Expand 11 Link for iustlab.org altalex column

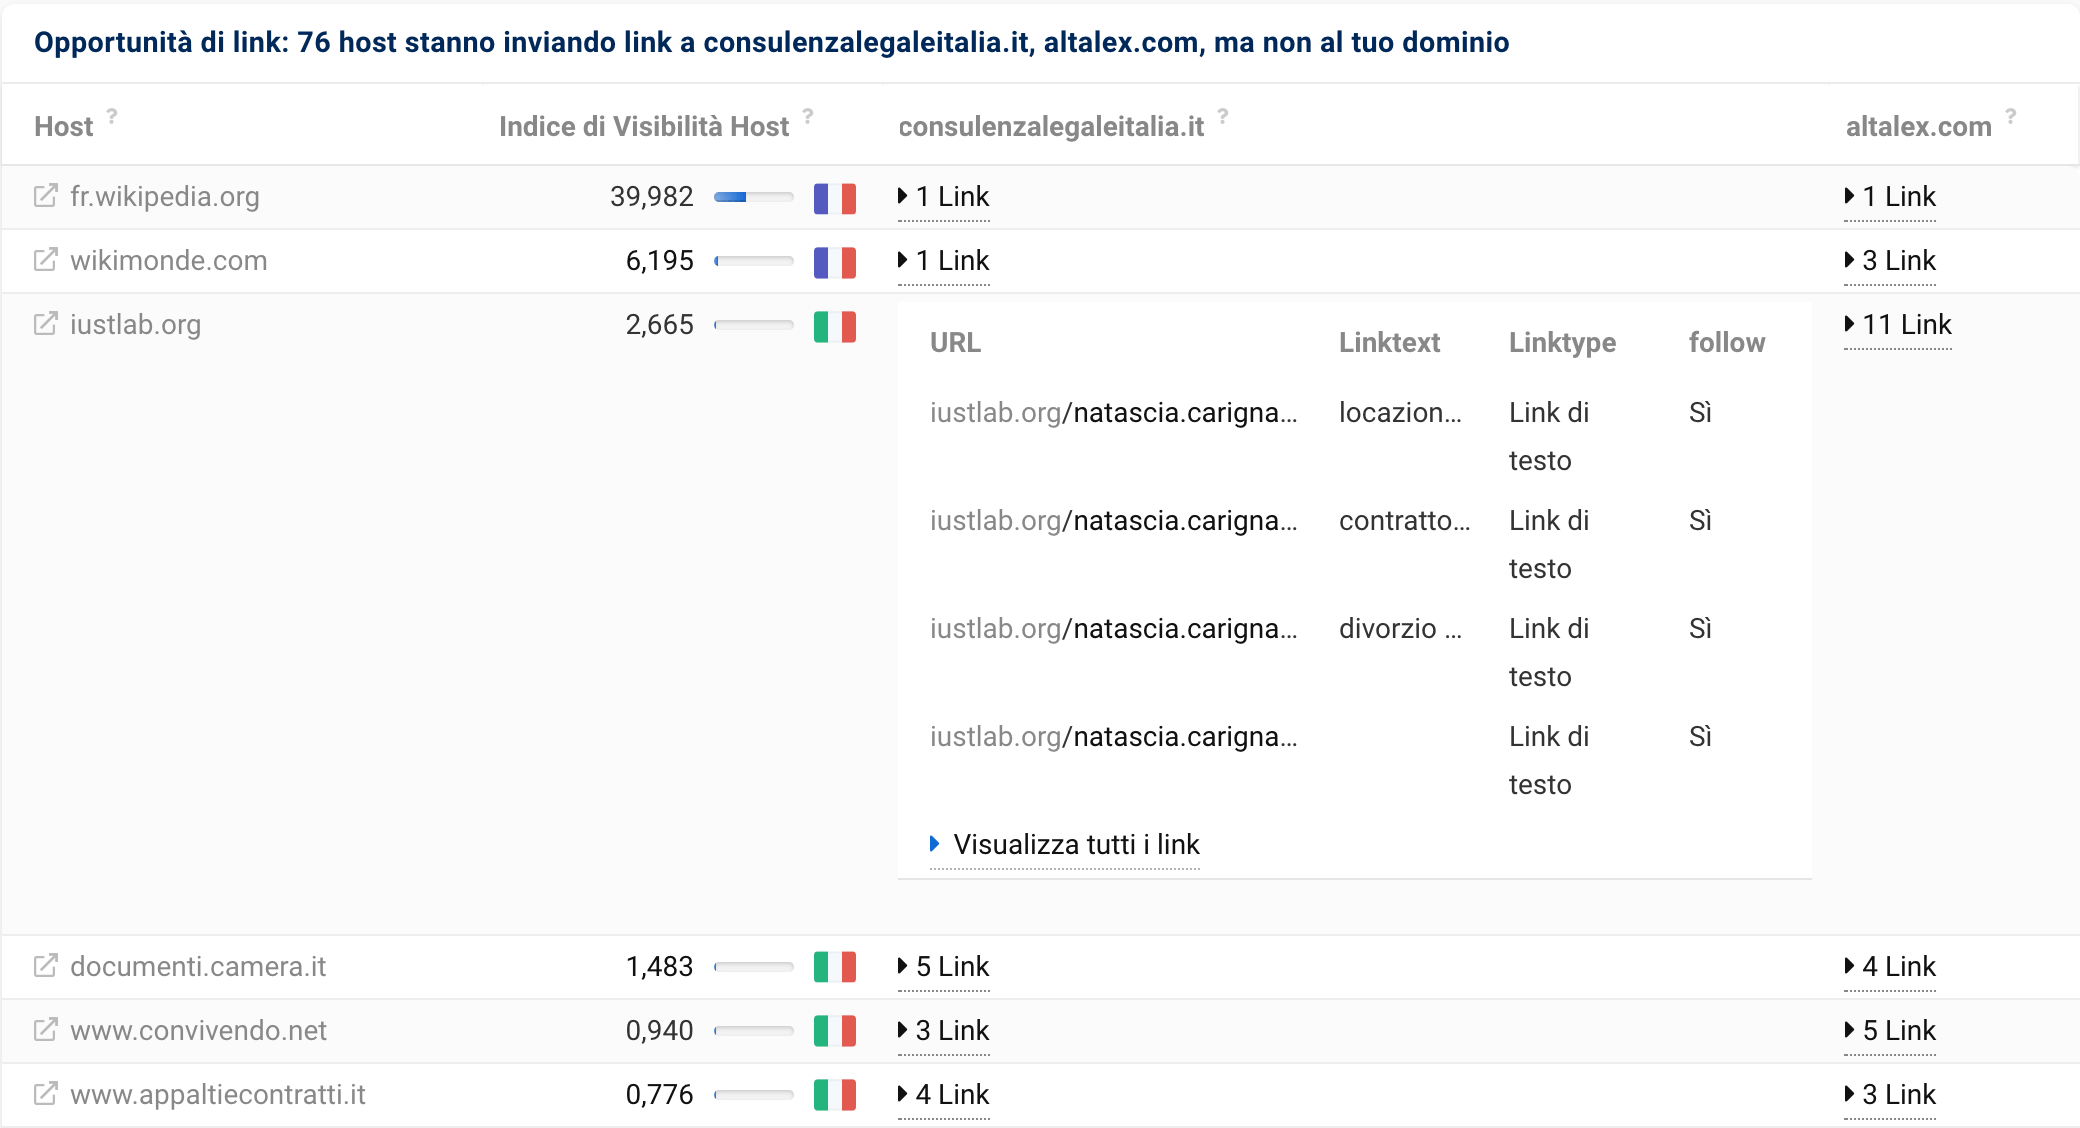tap(1898, 325)
